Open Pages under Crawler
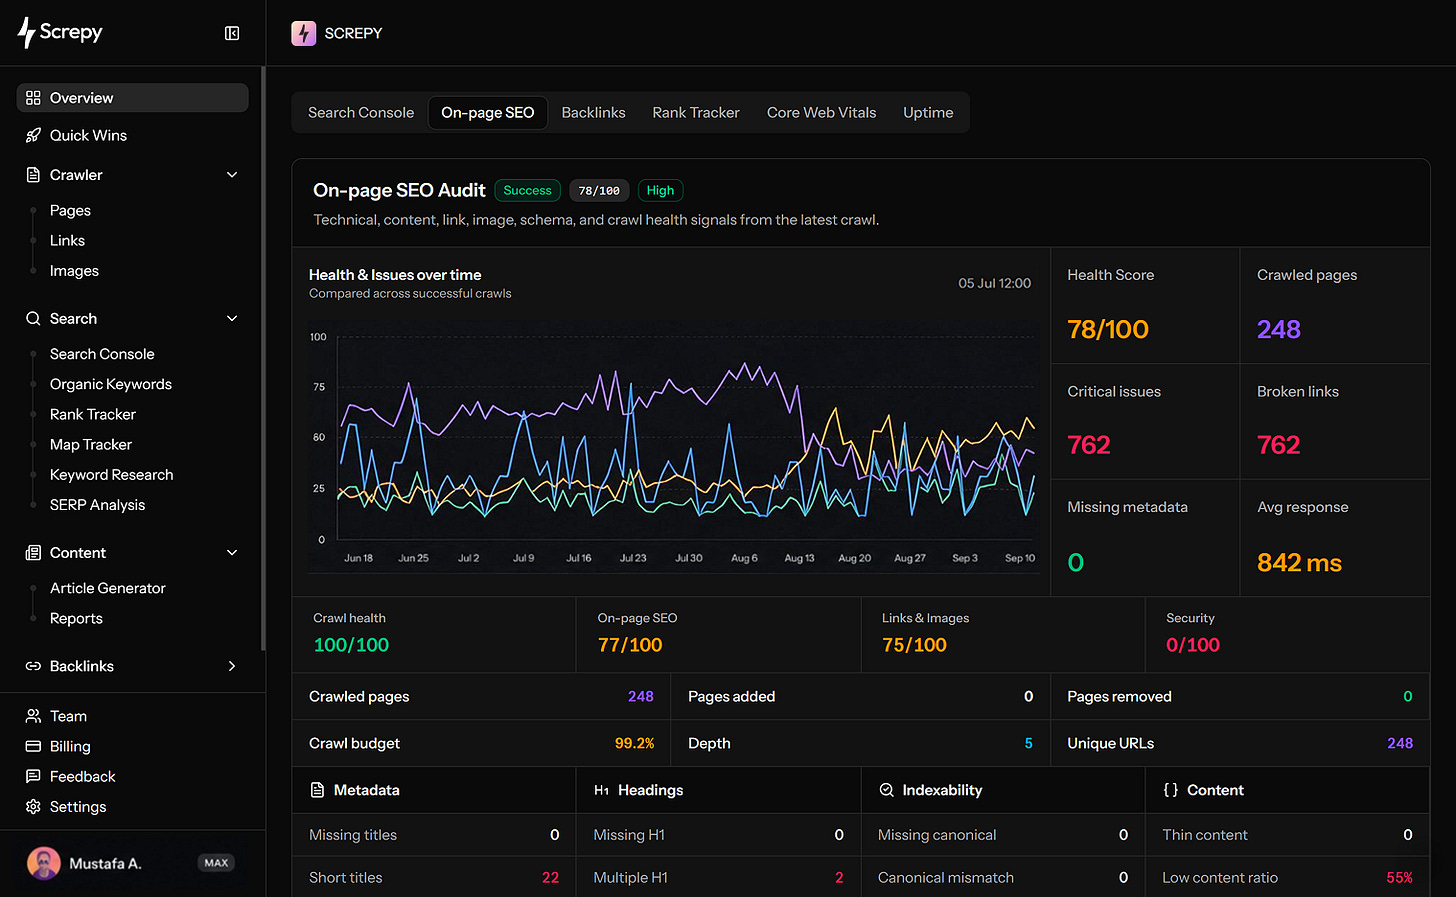The image size is (1456, 897). [x=70, y=211]
